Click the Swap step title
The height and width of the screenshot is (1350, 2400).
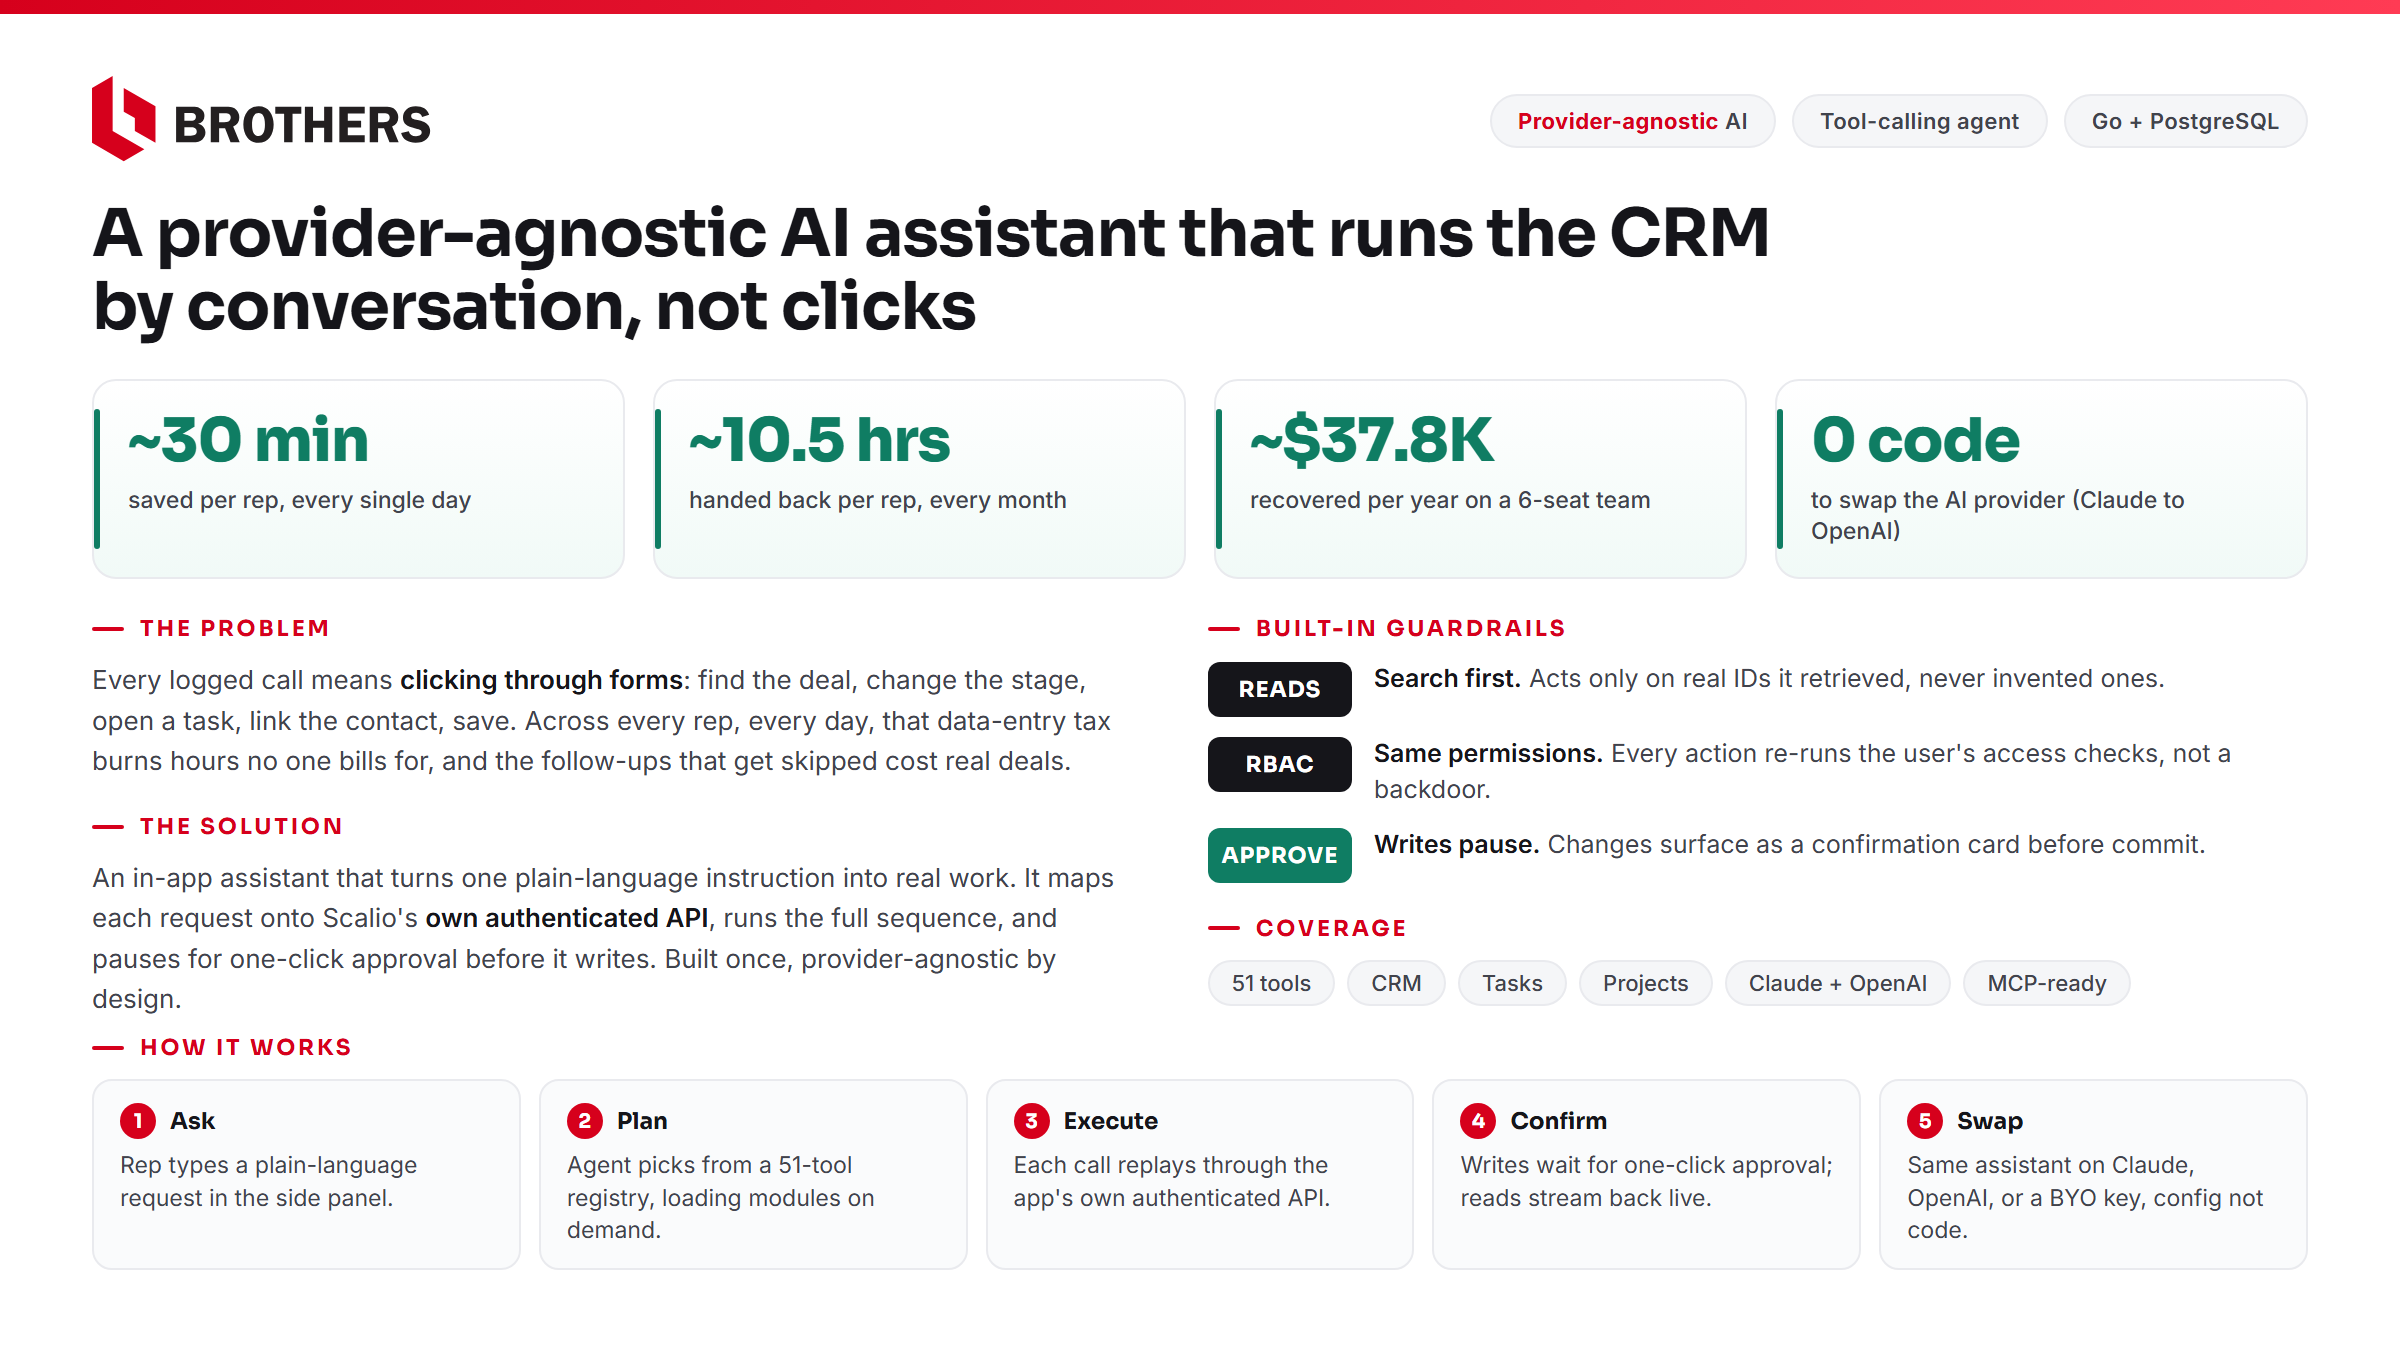pyautogui.click(x=1989, y=1121)
